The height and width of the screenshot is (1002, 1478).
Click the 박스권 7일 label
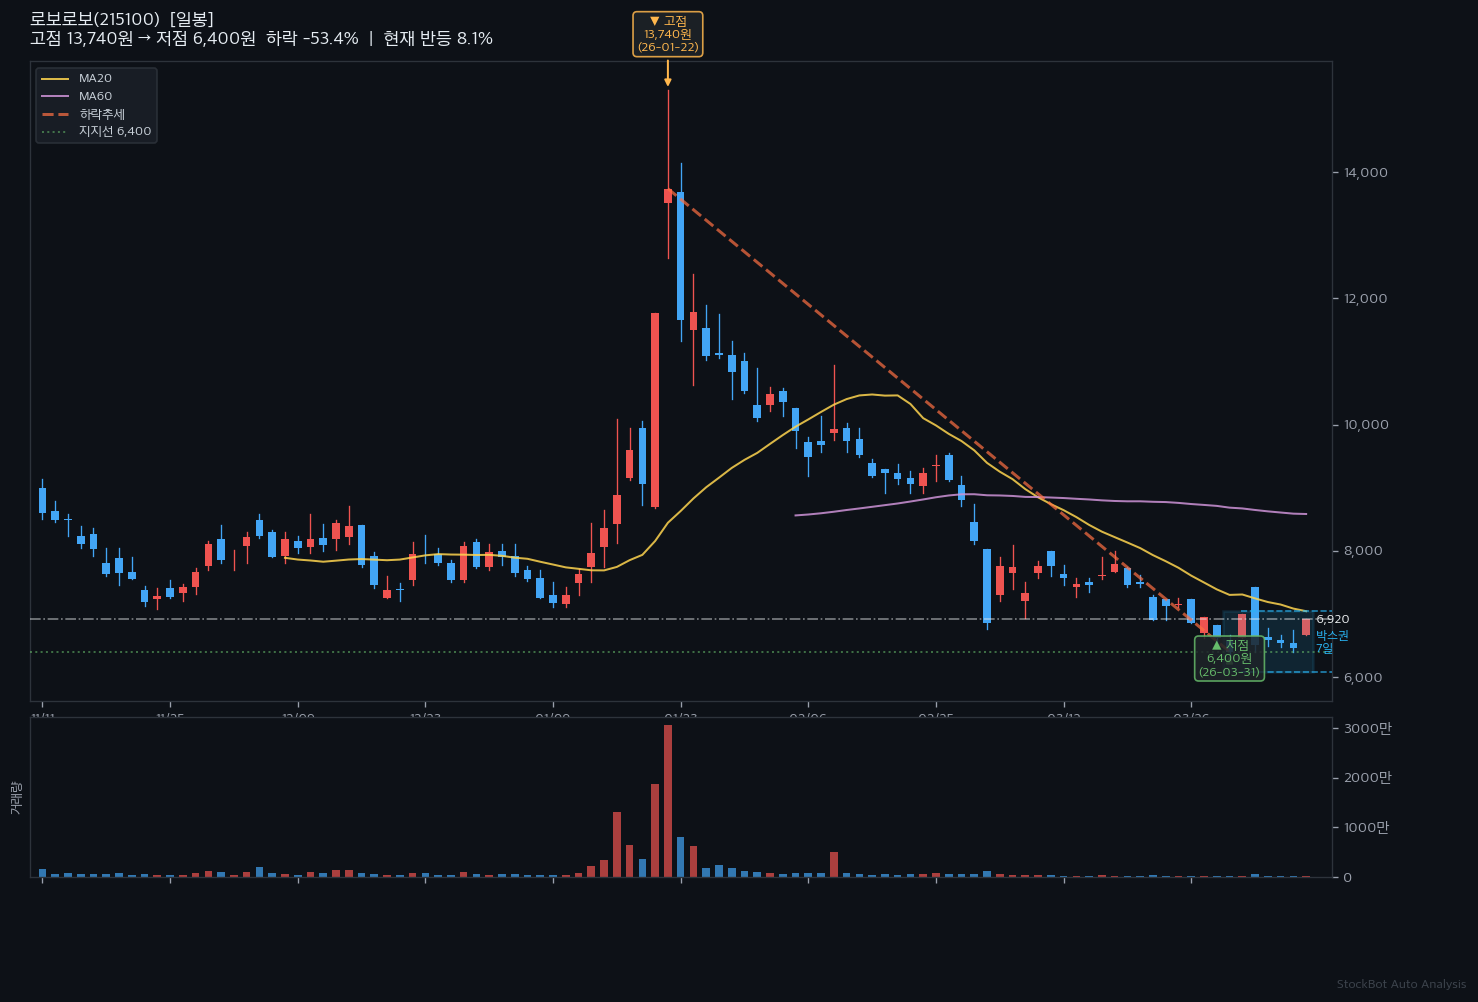coord(1331,642)
